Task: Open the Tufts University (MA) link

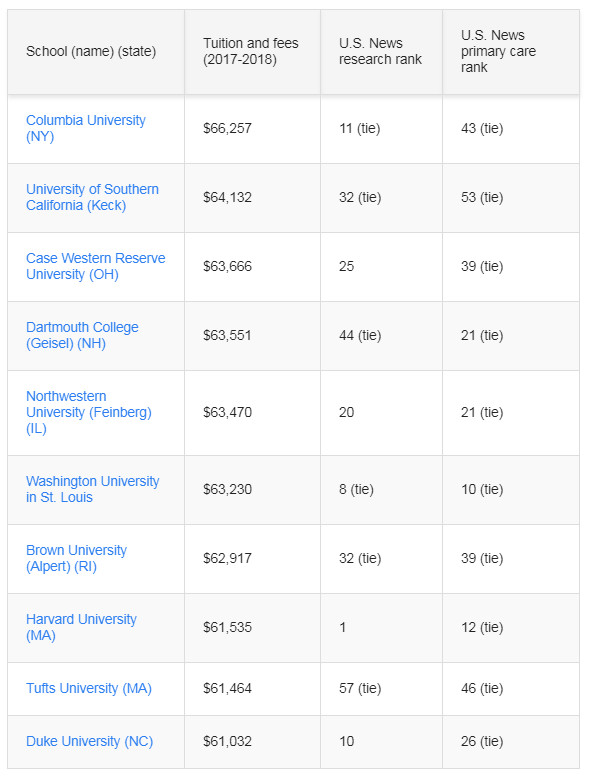Action: [x=89, y=688]
